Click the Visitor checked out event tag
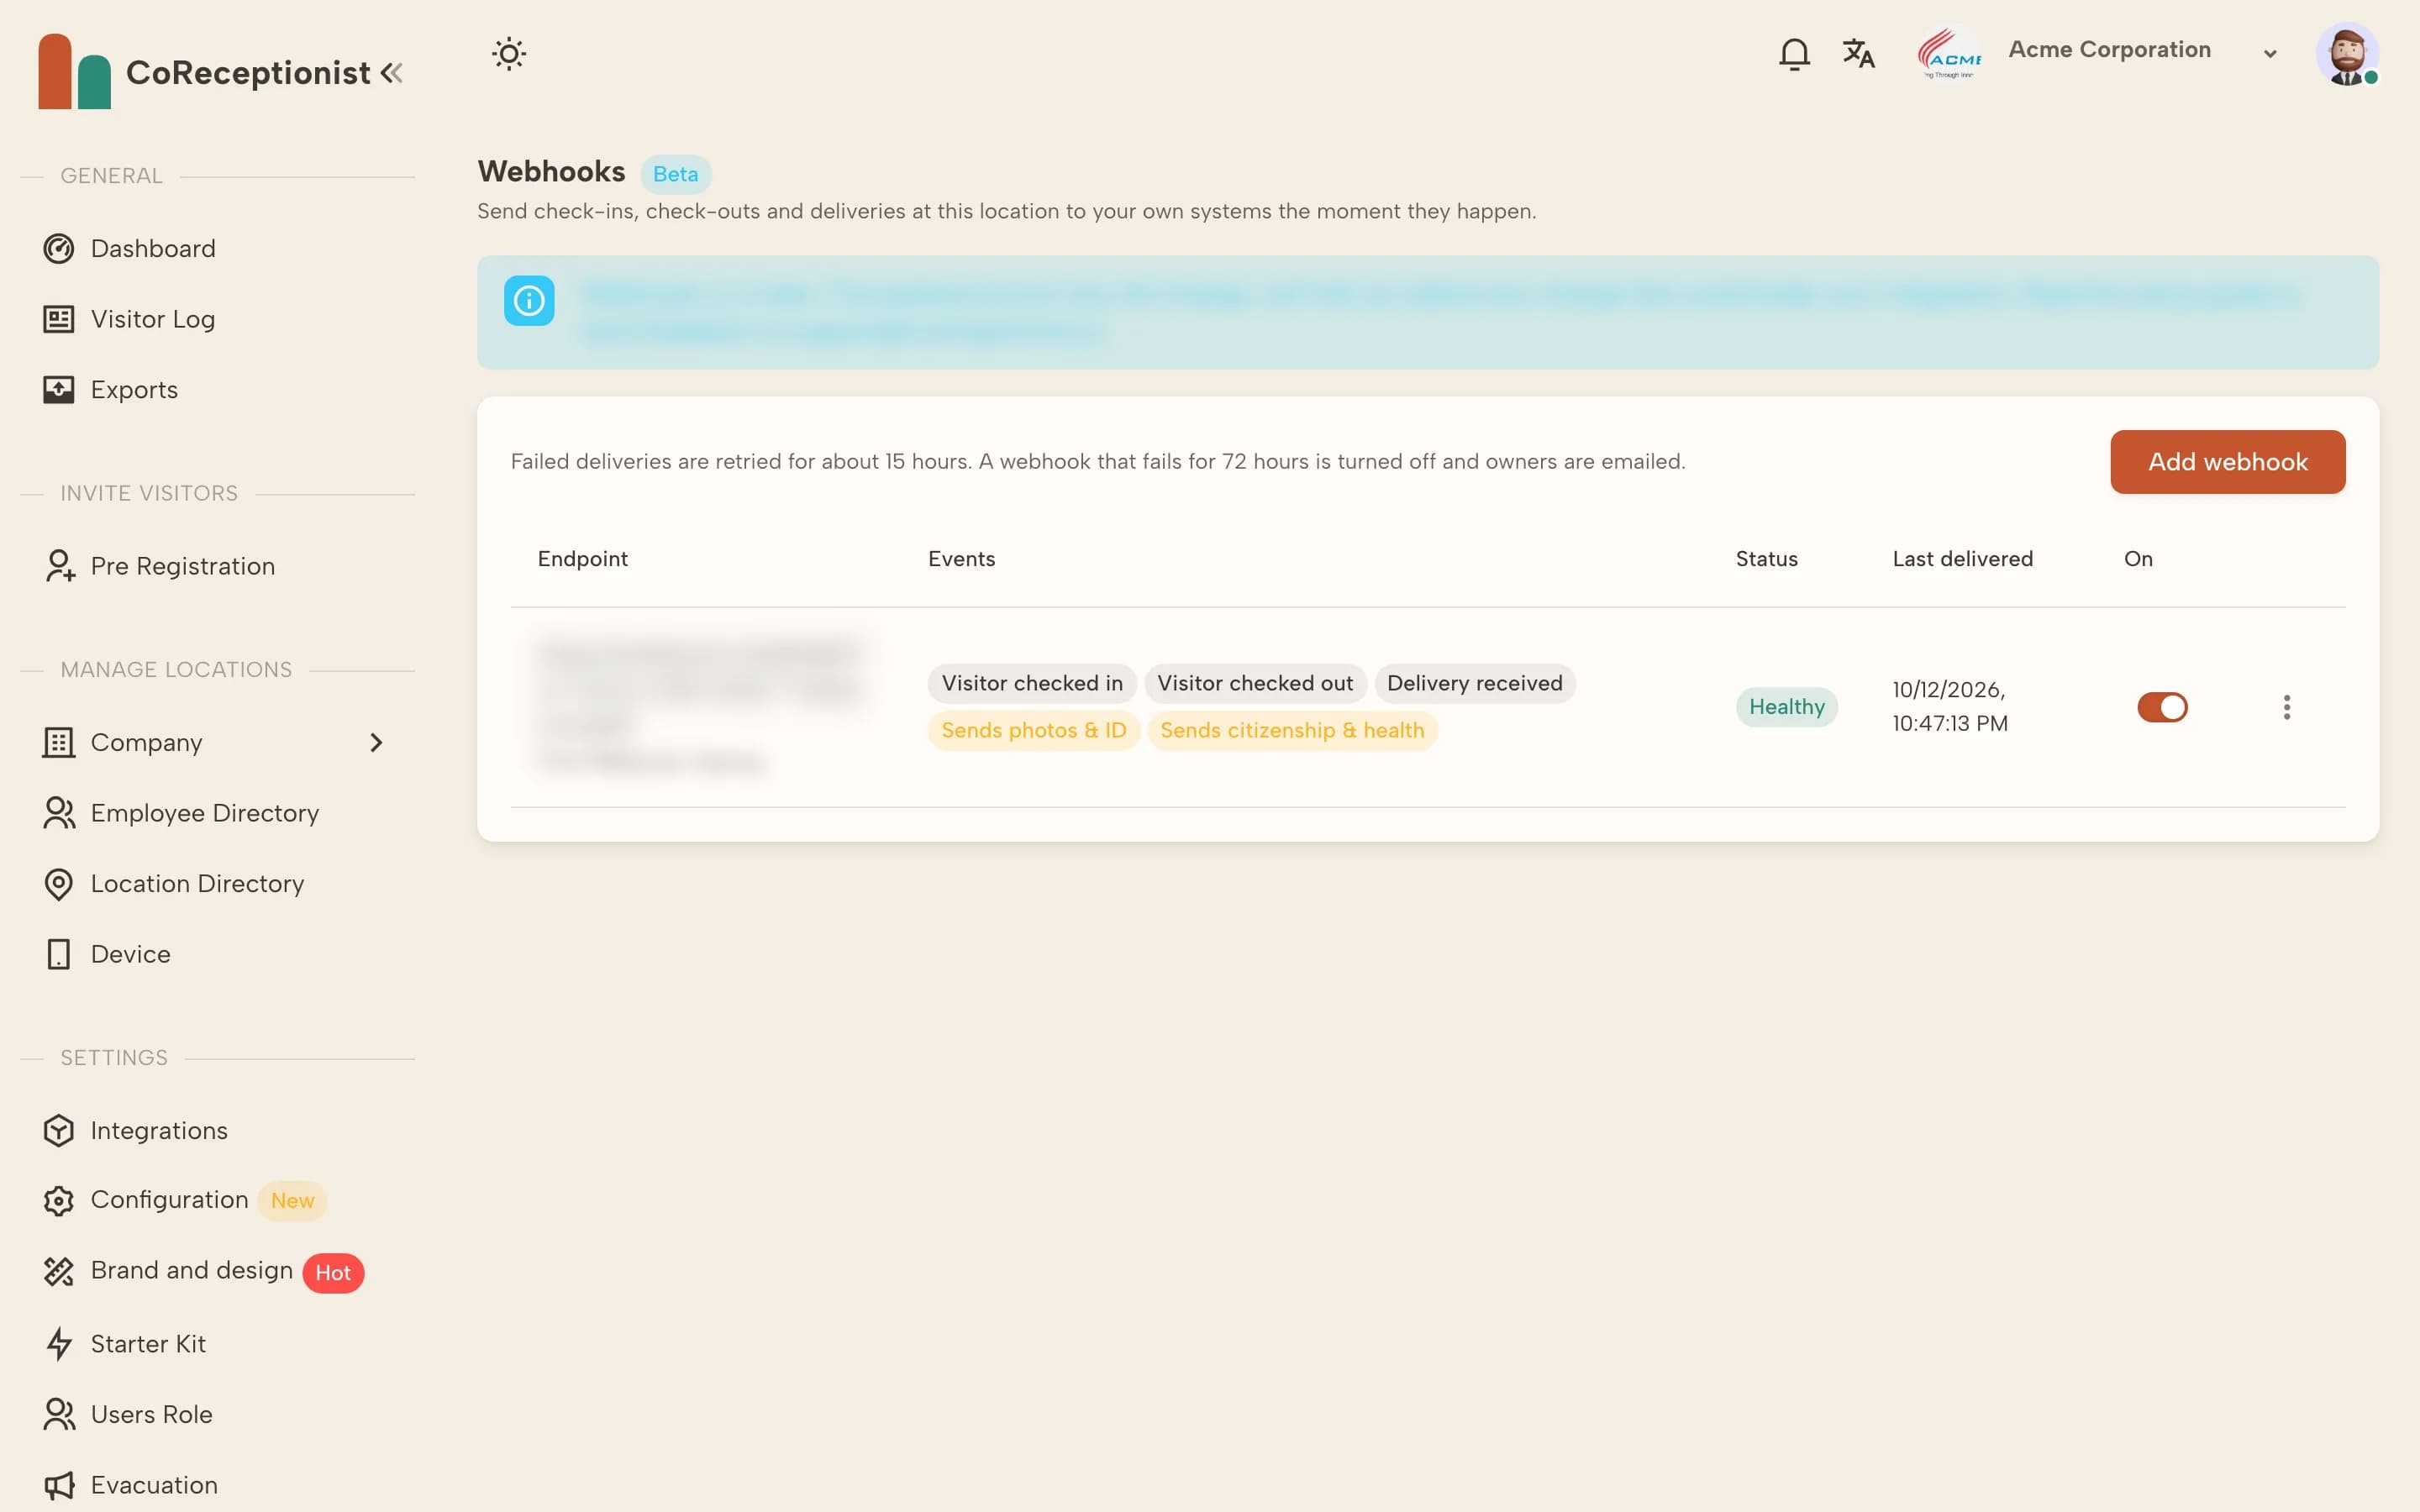Viewport: 2420px width, 1512px height. [1255, 683]
